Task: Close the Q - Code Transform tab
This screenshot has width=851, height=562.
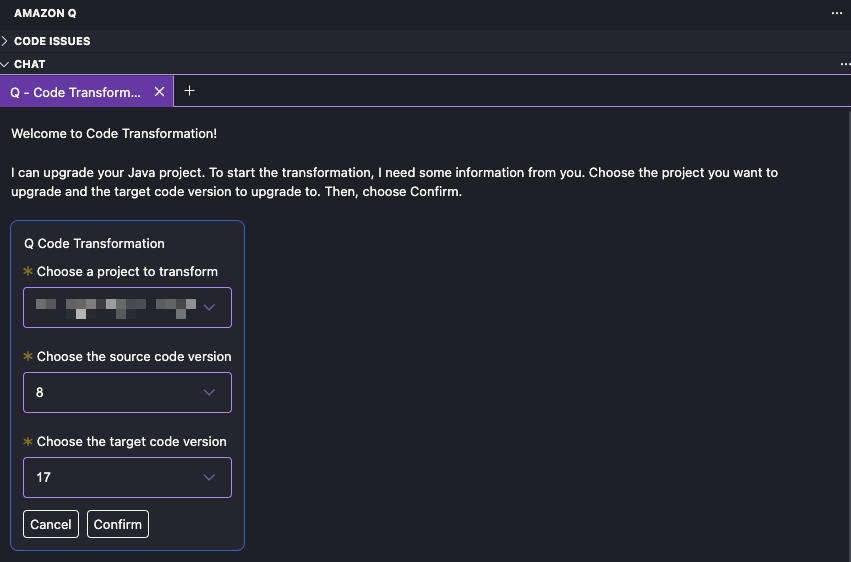Action: pyautogui.click(x=159, y=92)
